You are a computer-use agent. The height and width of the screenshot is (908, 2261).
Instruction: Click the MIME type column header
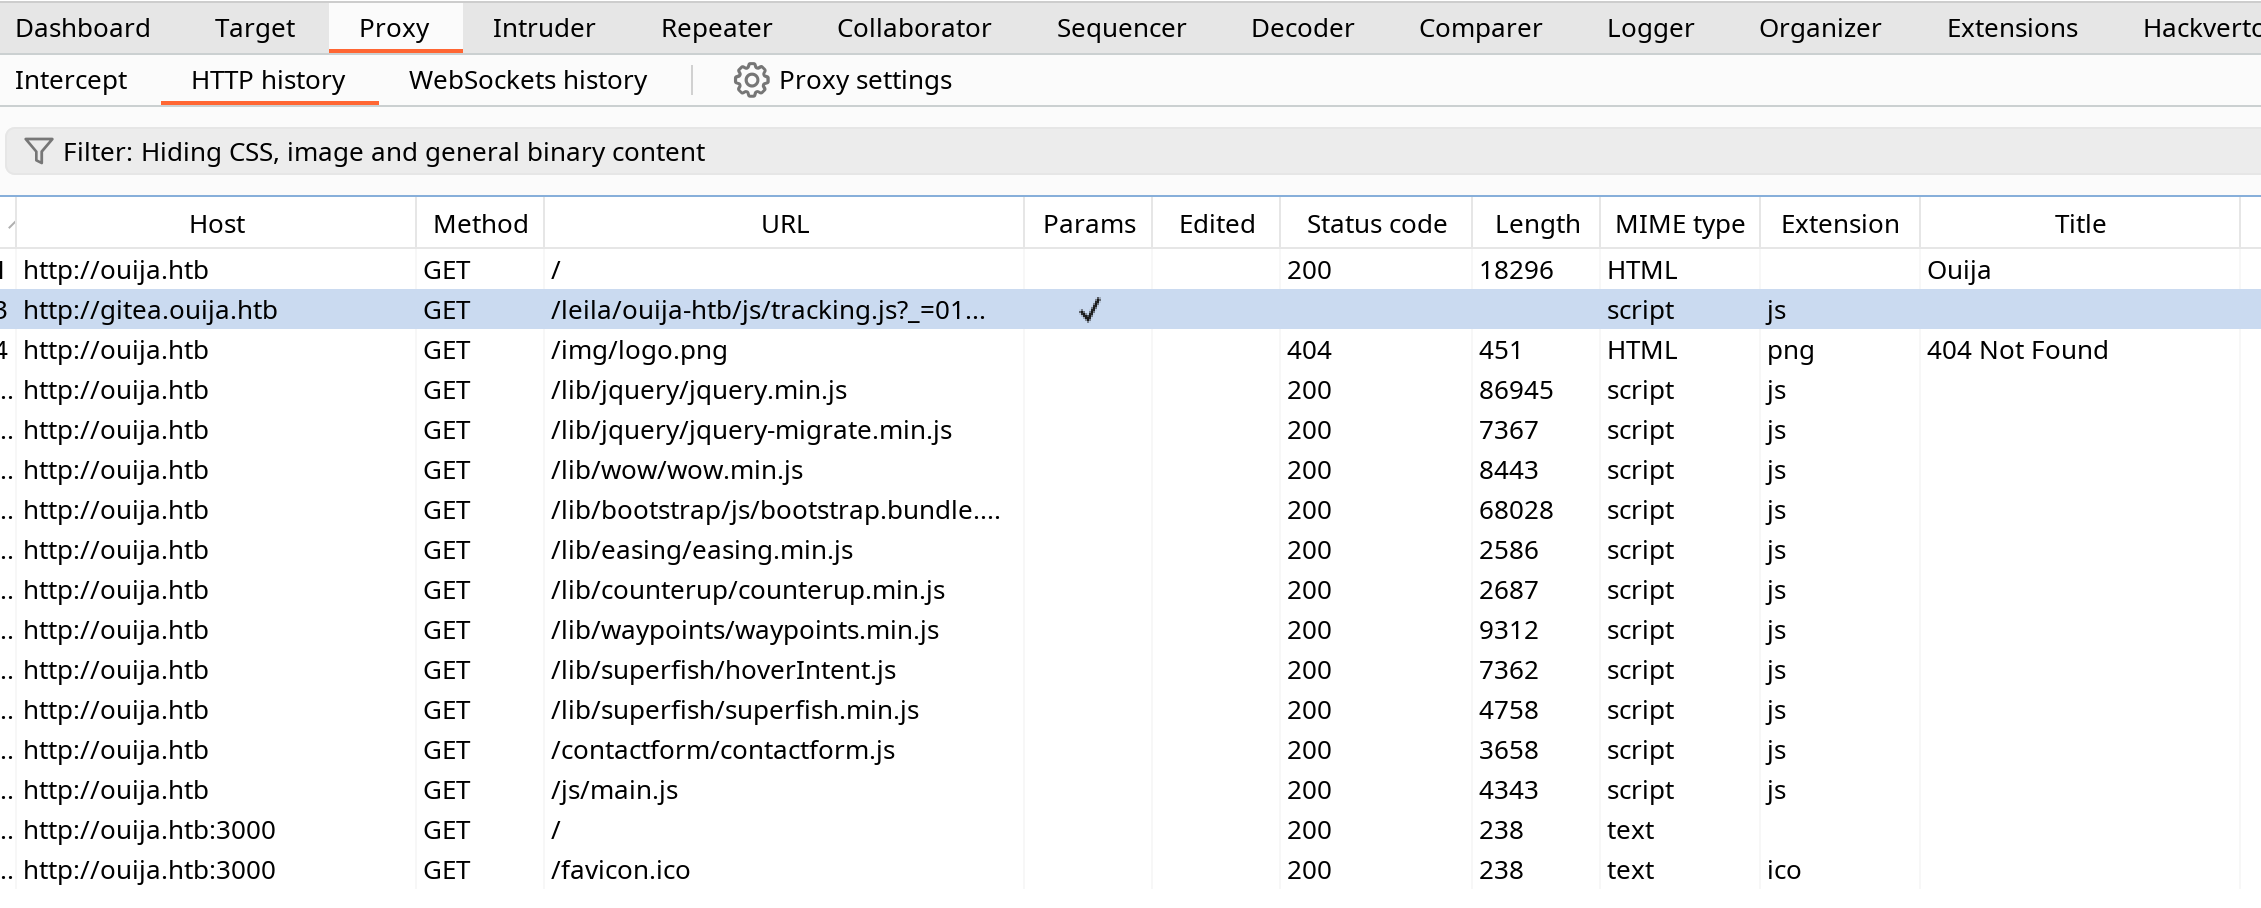coord(1680,224)
